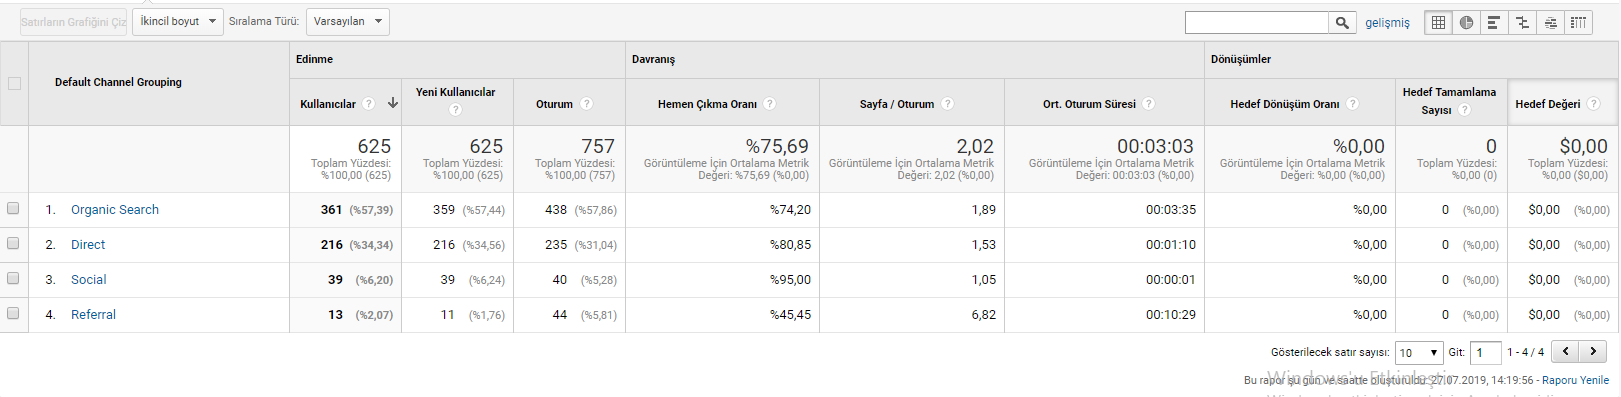
Task: Sort by Hedef Değeri column header
Action: click(x=1548, y=104)
